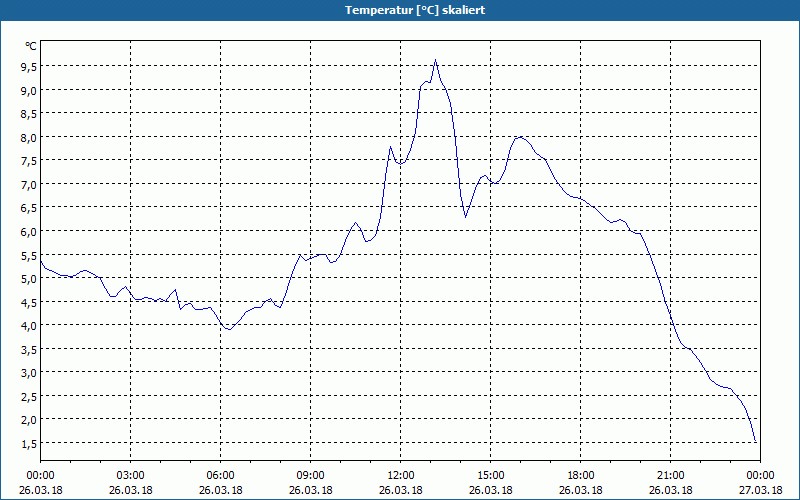
Task: Click the 3,5 value on the temperature axis
Action: point(28,349)
